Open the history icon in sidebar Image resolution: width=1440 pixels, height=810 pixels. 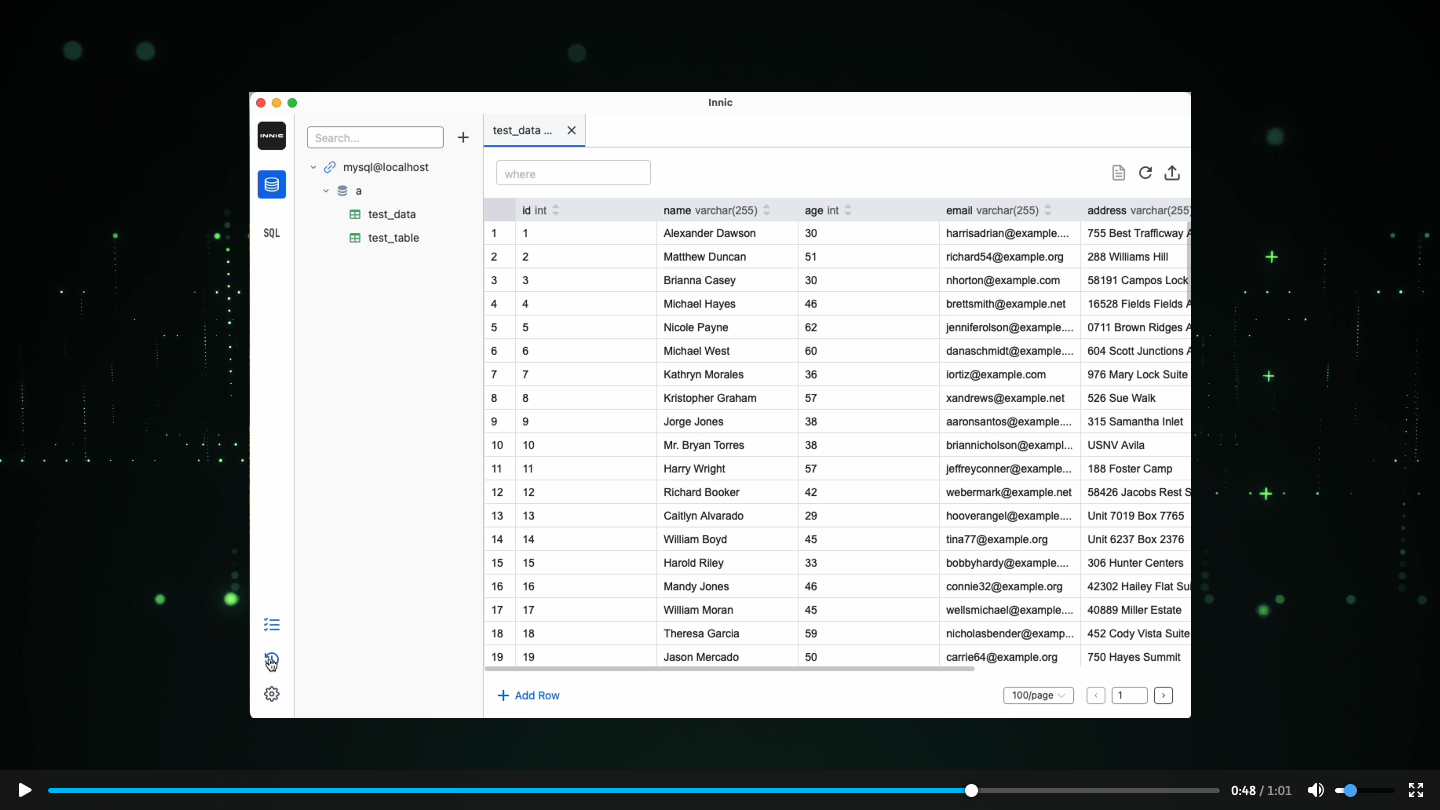(x=271, y=660)
